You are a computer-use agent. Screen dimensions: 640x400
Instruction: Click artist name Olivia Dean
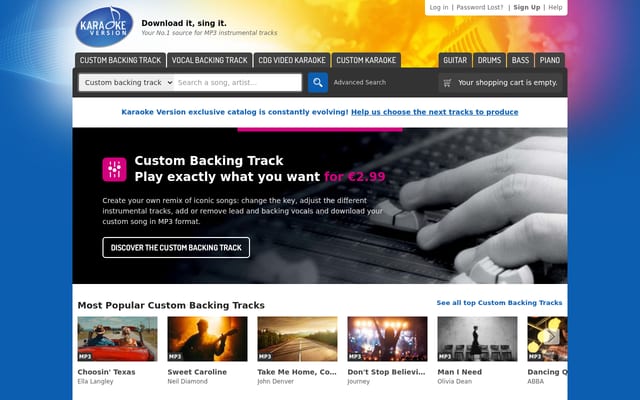pyautogui.click(x=455, y=381)
